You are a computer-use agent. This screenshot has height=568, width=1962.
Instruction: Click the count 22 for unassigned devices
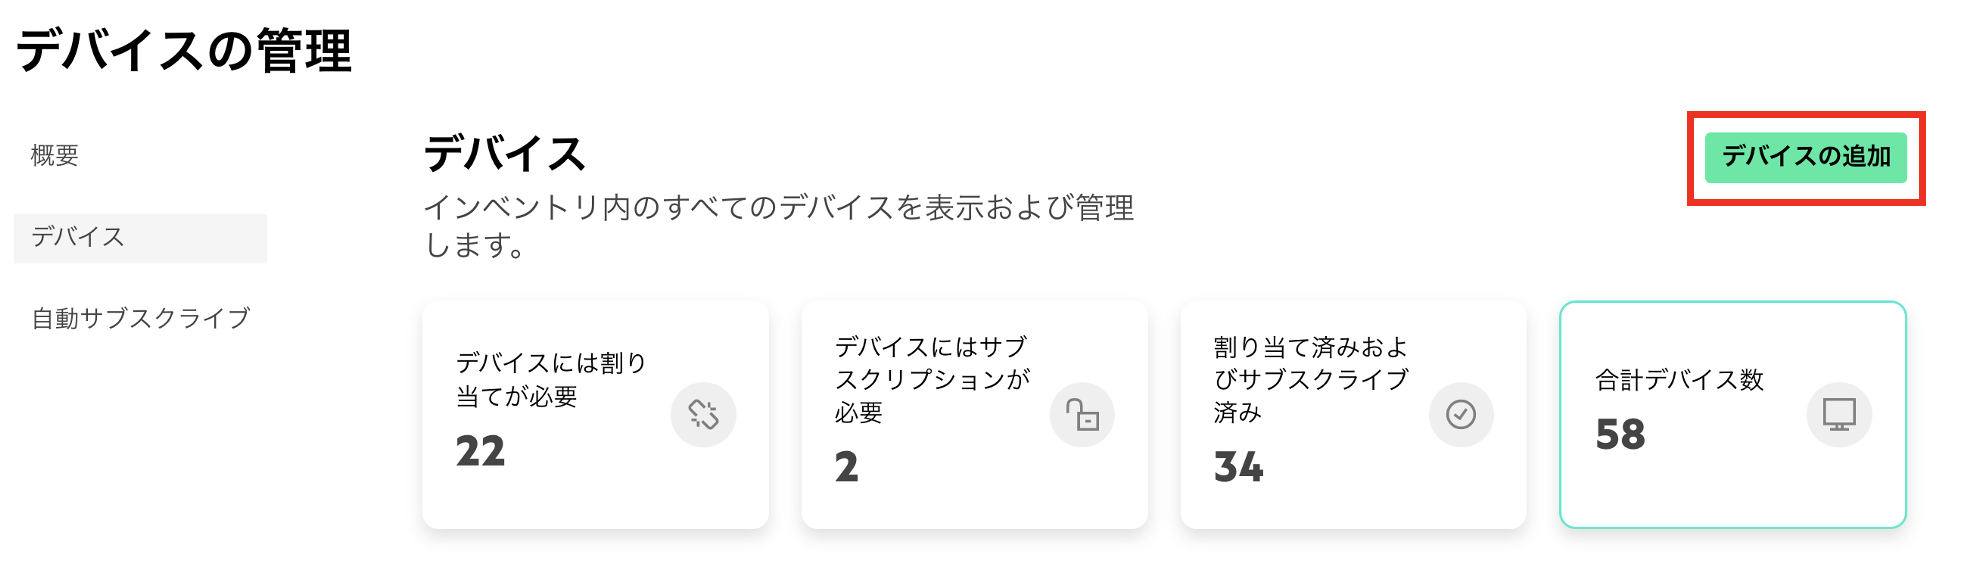pyautogui.click(x=480, y=451)
